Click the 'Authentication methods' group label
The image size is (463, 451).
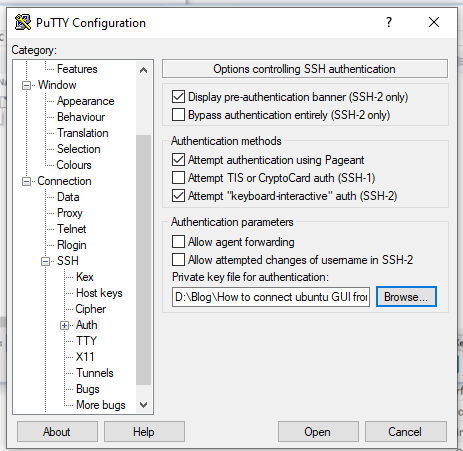226,141
